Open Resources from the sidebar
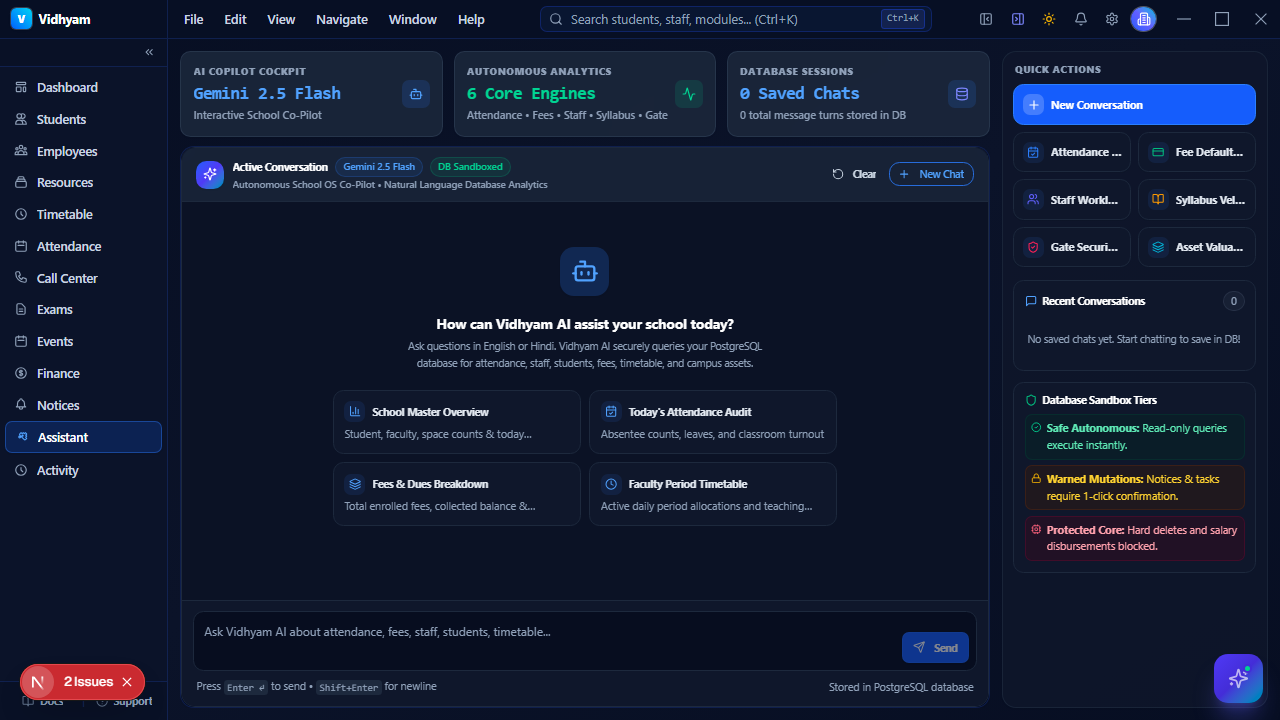This screenshot has height=720, width=1280. 83,182
